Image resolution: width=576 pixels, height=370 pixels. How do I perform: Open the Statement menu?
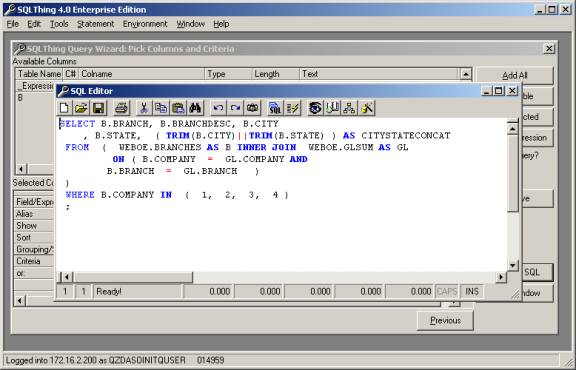click(x=96, y=24)
